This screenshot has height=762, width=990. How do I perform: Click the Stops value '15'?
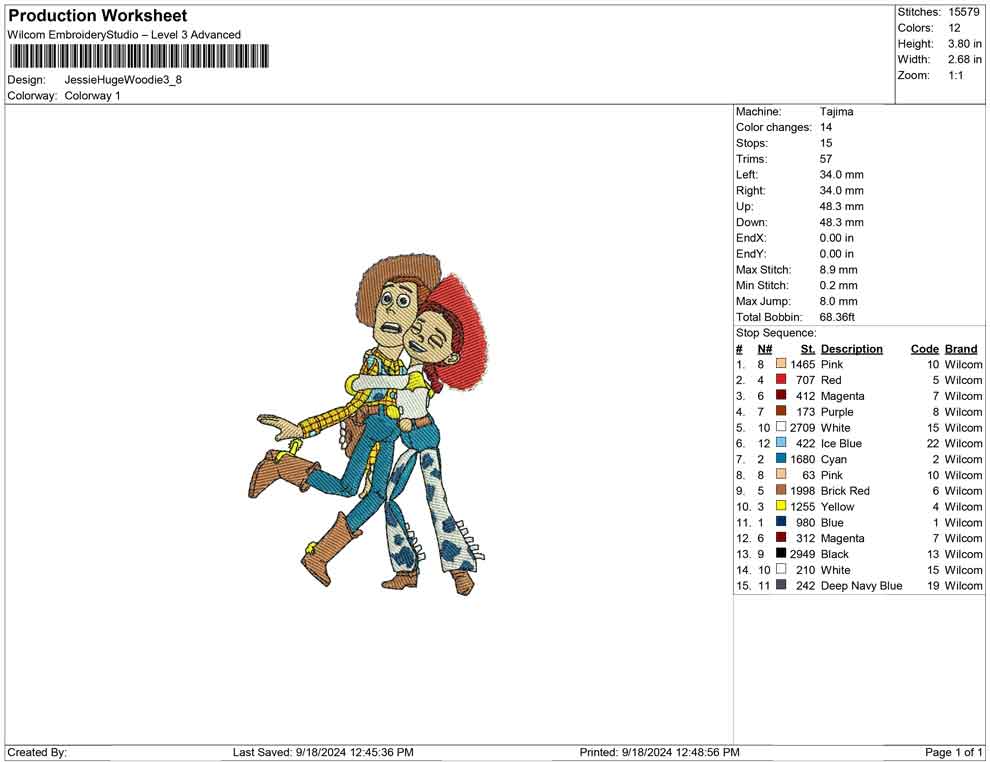(x=826, y=143)
